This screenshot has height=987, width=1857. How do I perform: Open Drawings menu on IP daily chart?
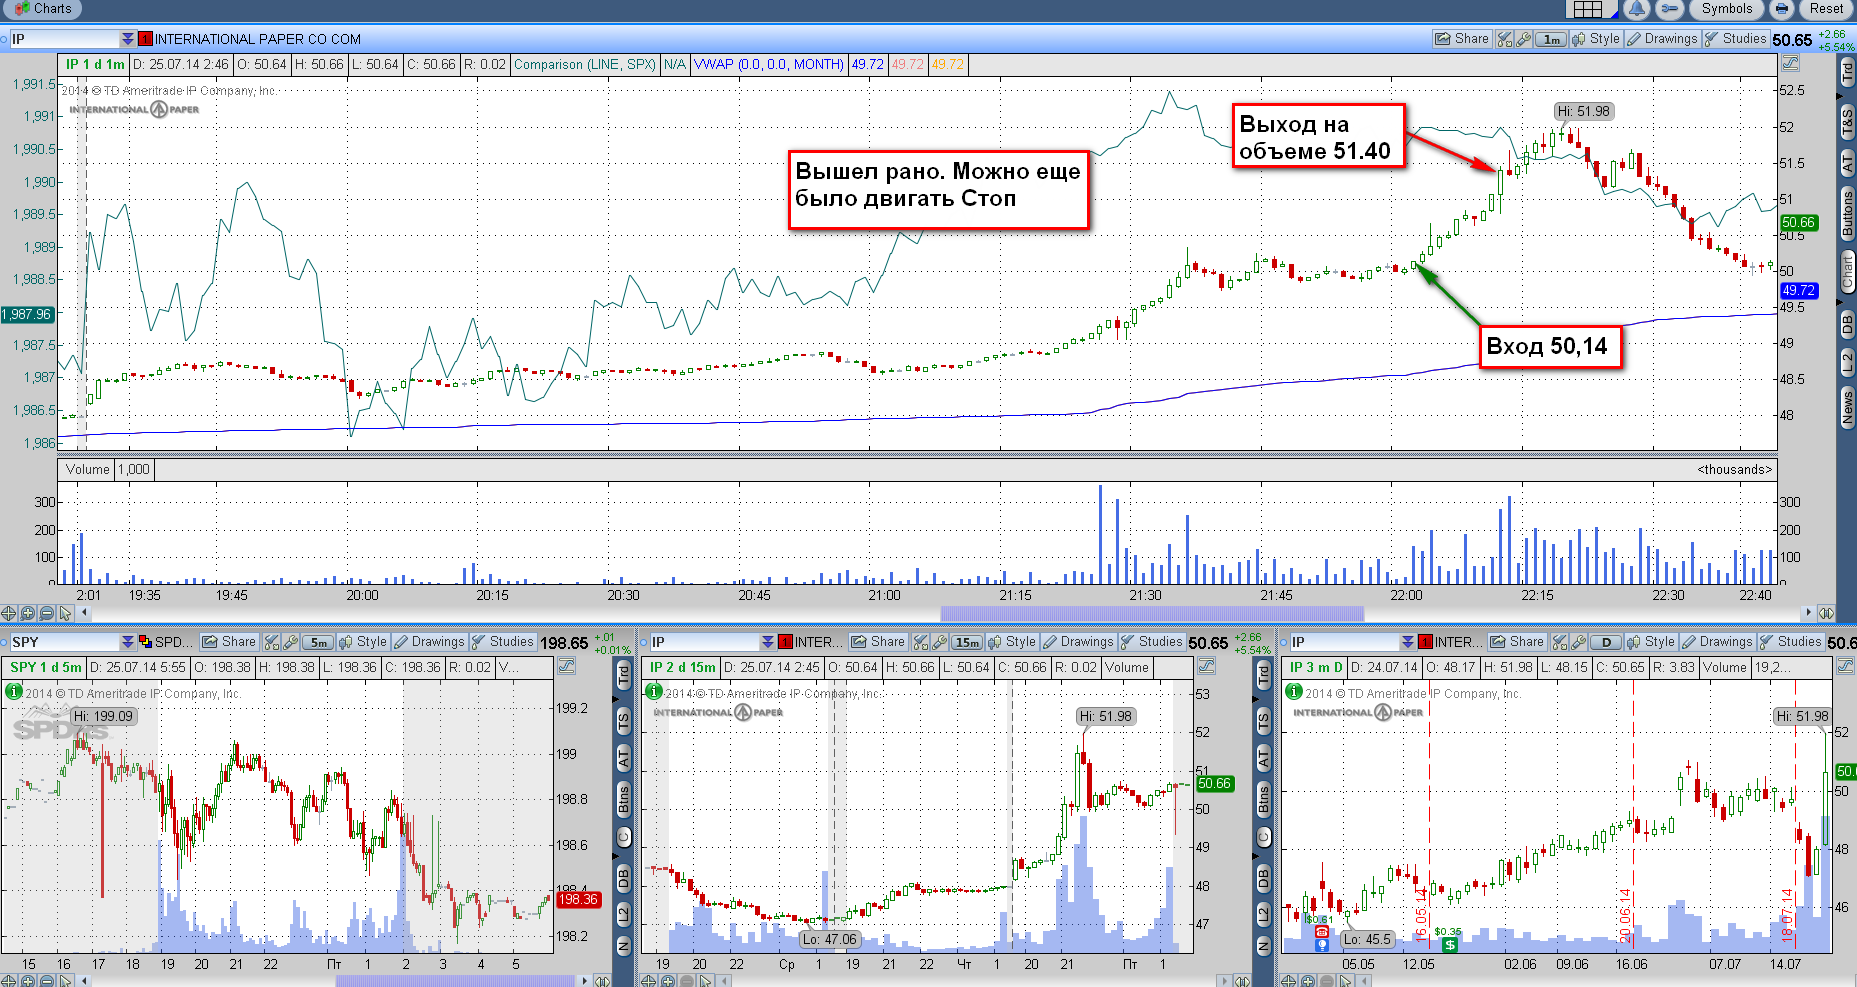pos(1717,642)
